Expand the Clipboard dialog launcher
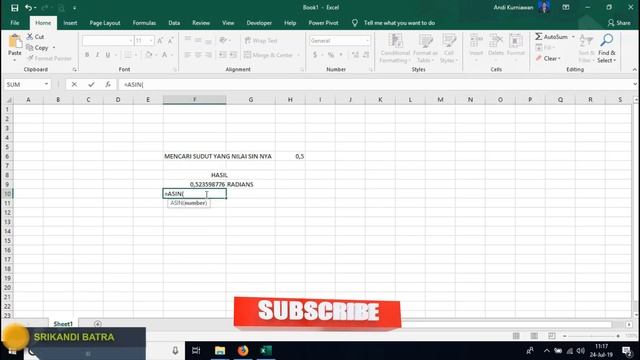 point(74,70)
